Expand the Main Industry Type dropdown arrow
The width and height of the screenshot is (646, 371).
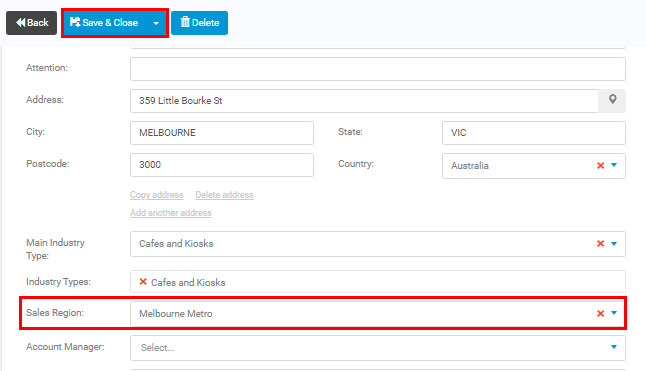[x=614, y=244]
